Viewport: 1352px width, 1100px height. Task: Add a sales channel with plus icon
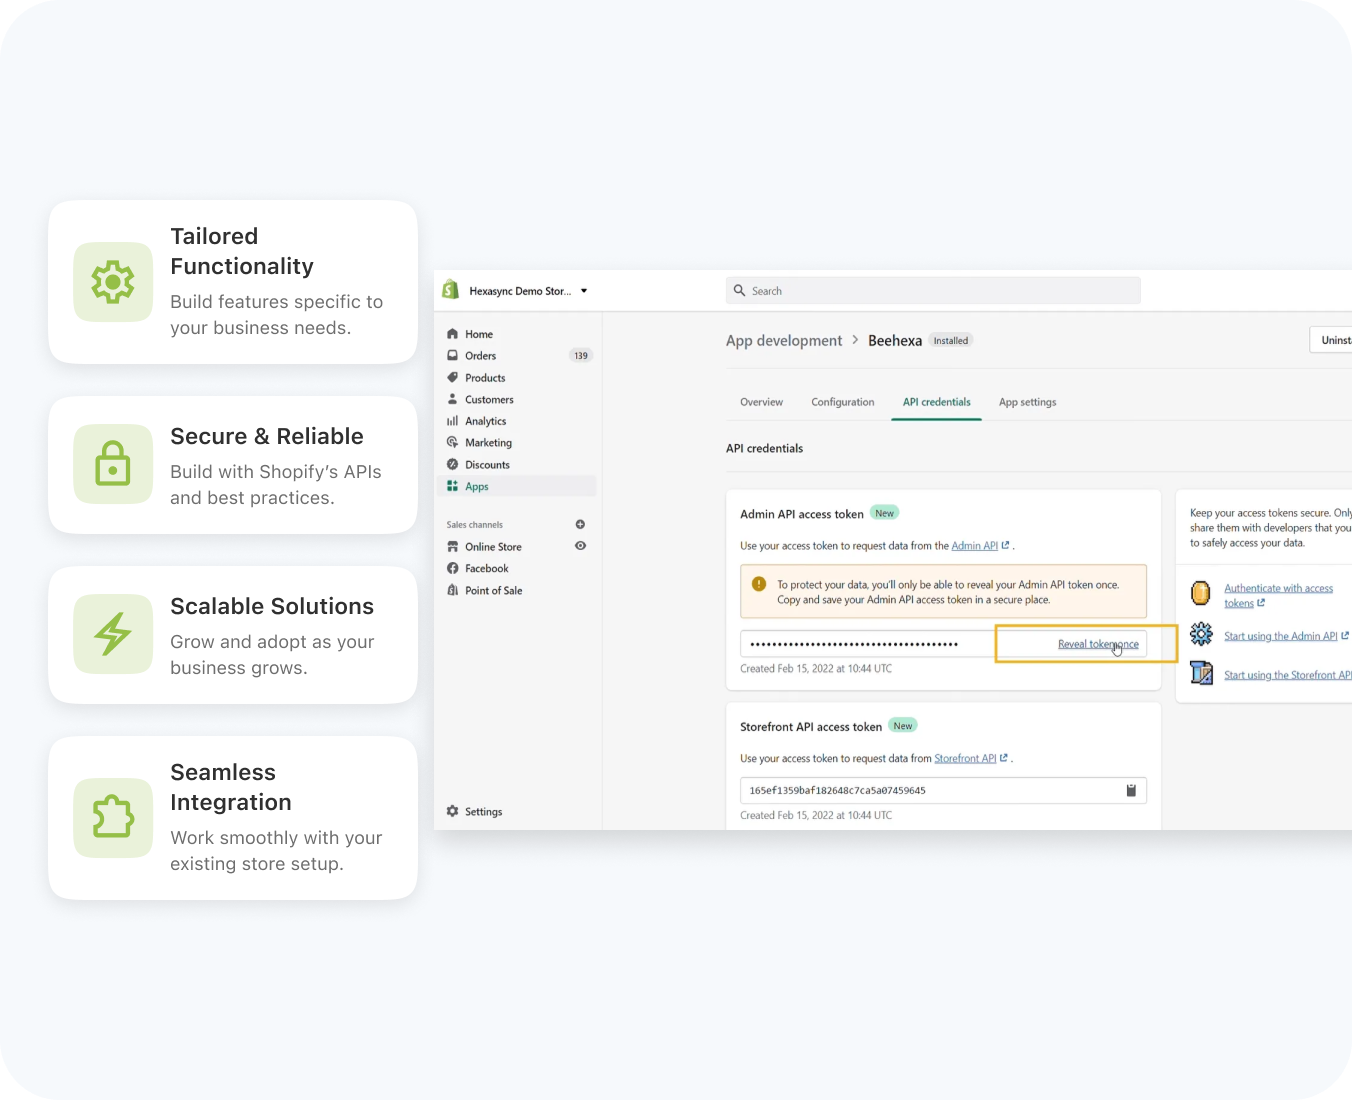click(x=580, y=524)
